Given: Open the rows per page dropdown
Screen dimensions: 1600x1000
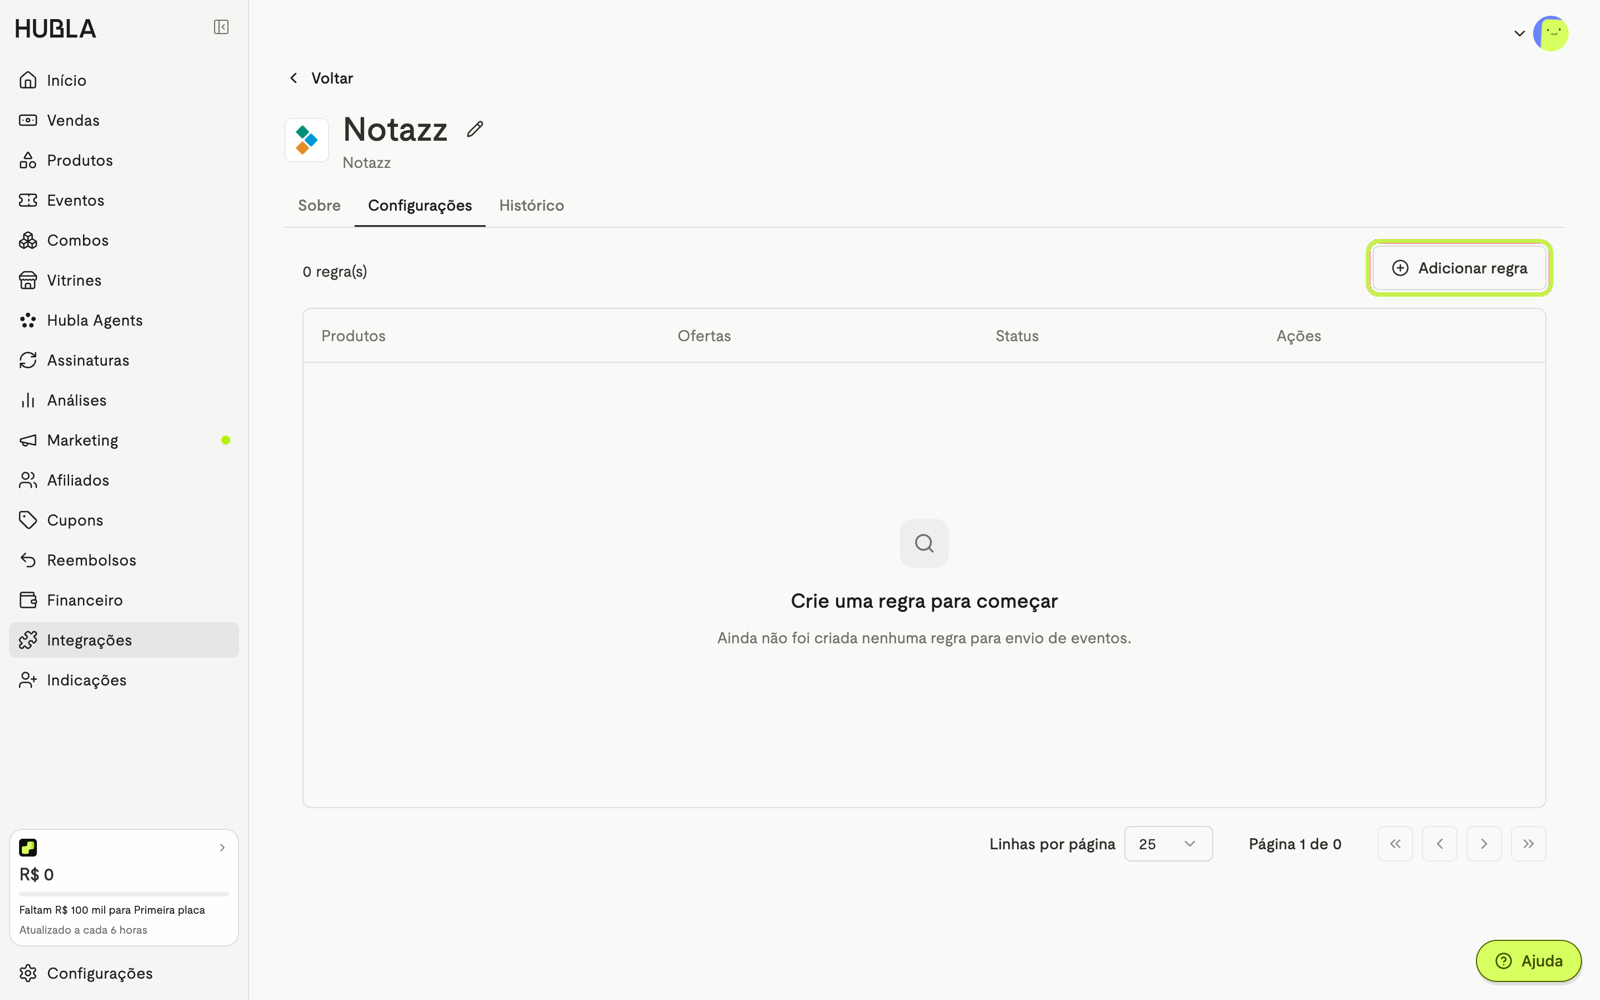Looking at the screenshot, I should click(1168, 844).
